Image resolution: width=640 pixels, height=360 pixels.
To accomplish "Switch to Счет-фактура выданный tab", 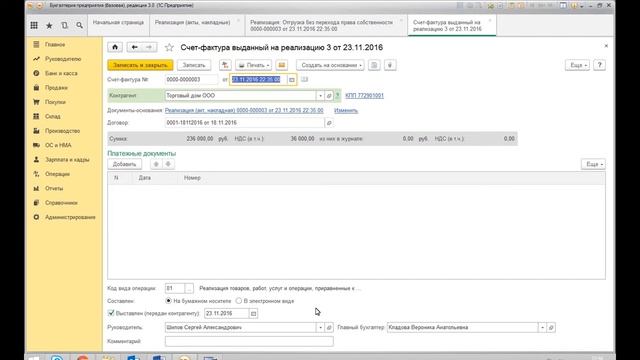I will pos(452,26).
